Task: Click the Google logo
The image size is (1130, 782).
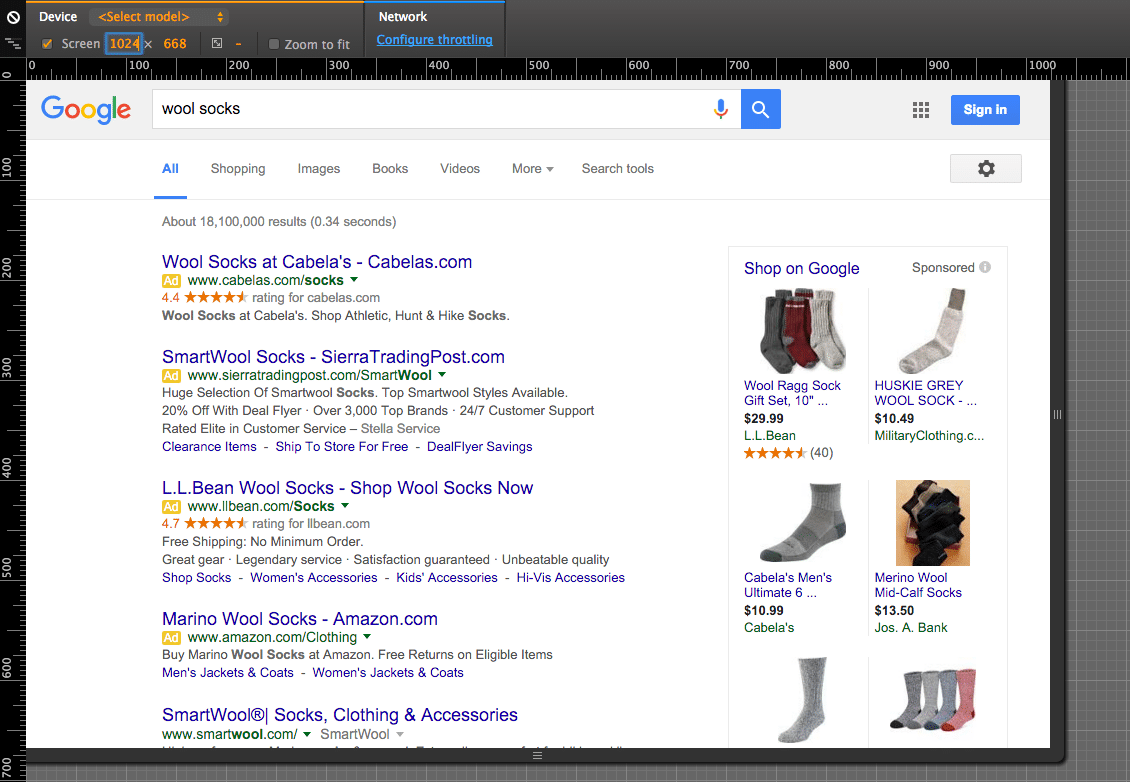Action: [86, 109]
